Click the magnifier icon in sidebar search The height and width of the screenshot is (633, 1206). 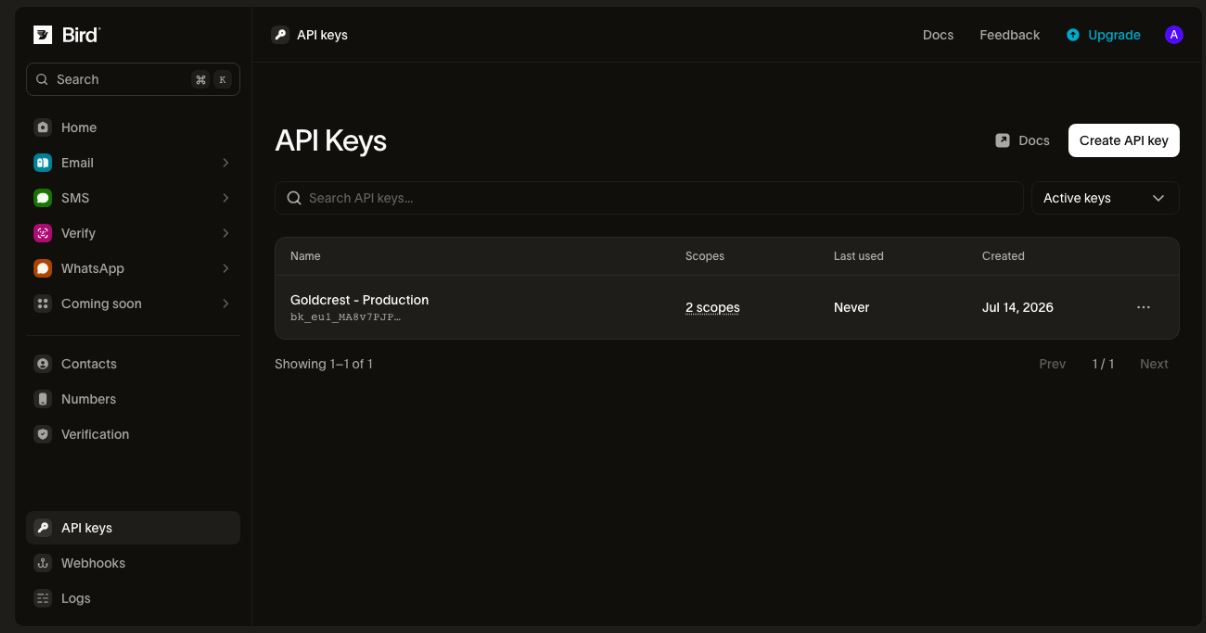(42, 80)
